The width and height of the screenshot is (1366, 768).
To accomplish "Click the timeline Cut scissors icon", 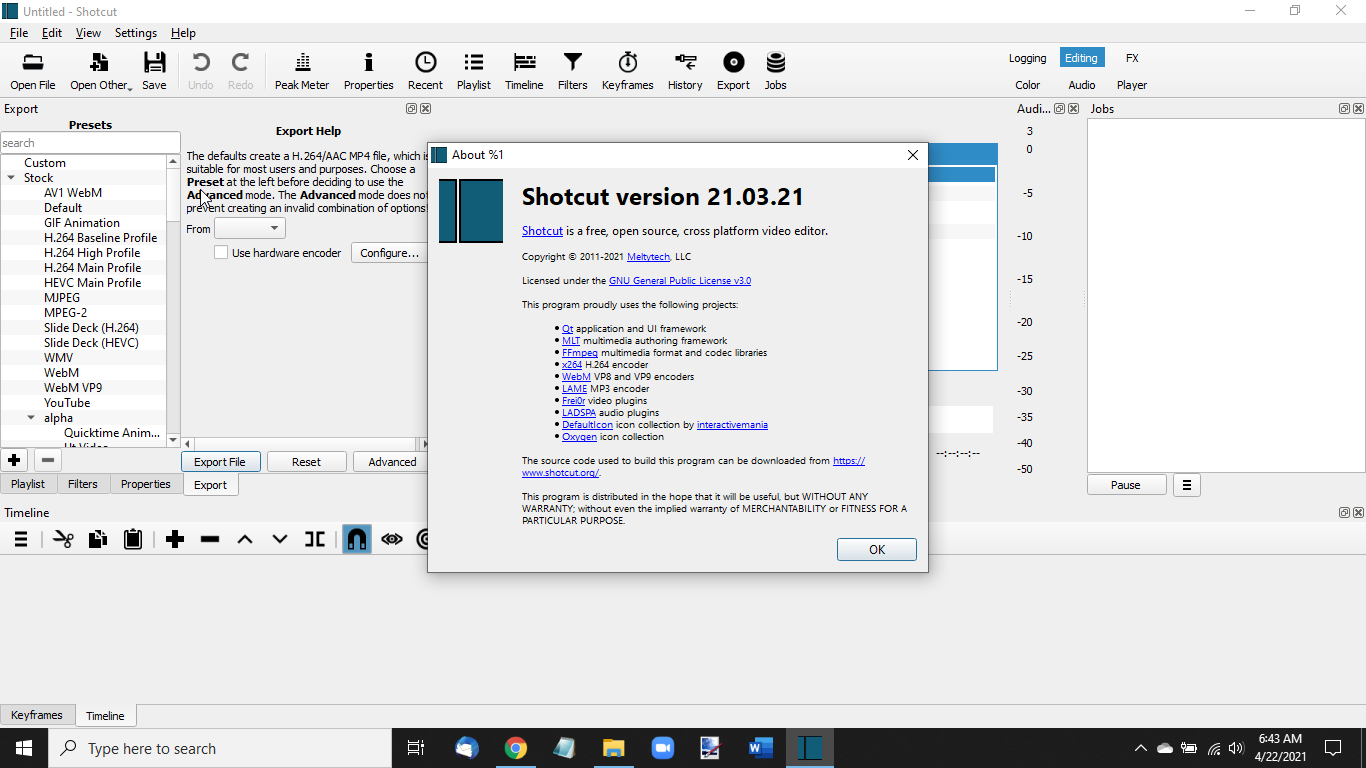I will (63, 540).
